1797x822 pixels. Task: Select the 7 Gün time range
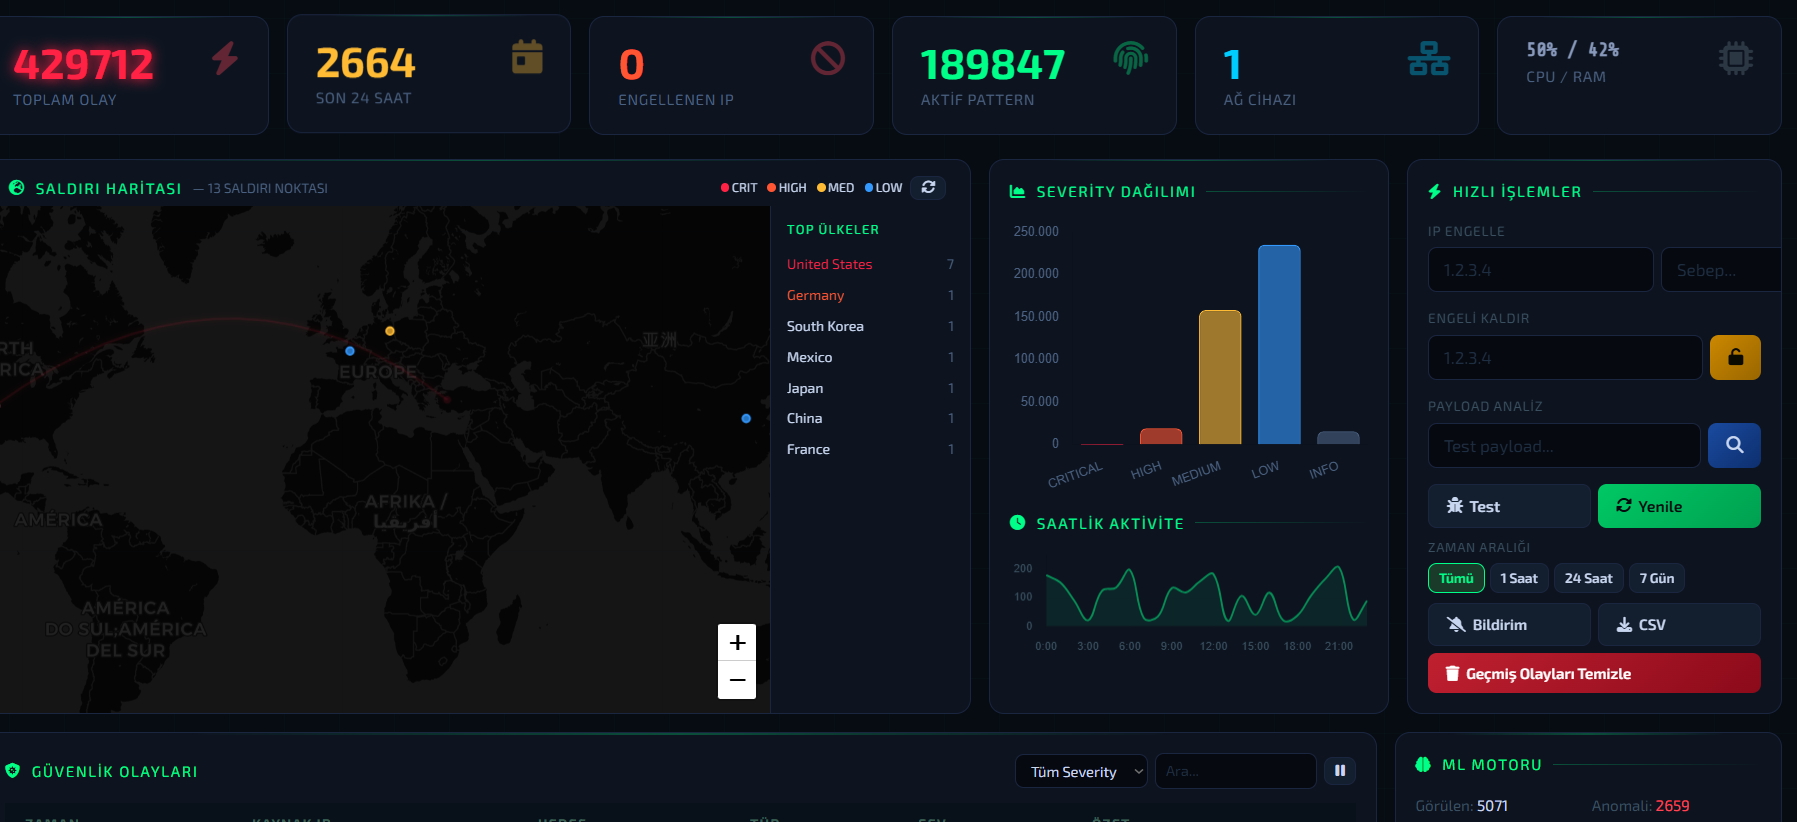[x=1656, y=578]
